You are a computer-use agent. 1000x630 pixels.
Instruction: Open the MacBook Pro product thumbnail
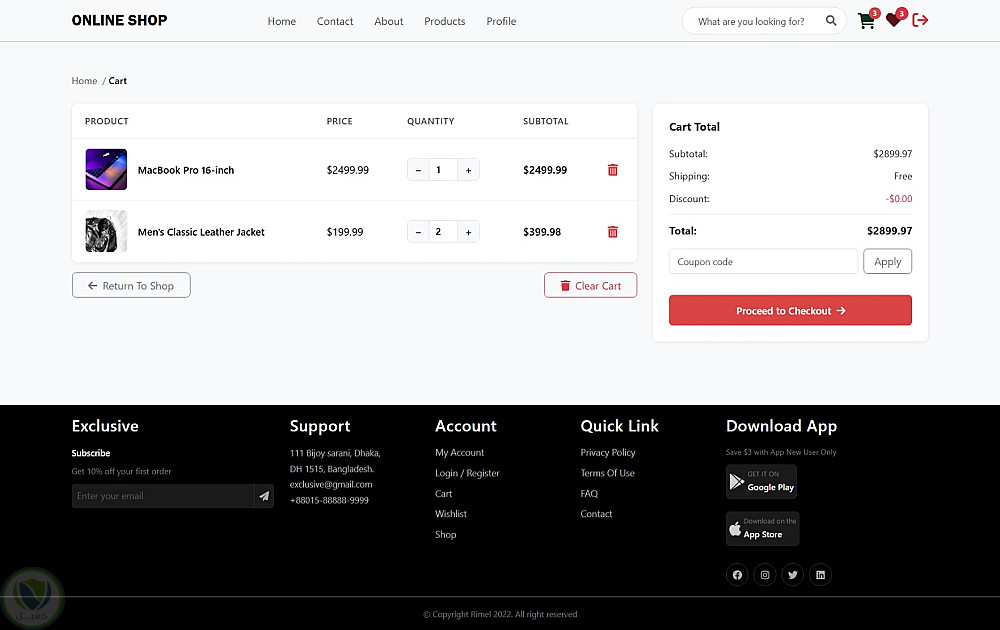click(x=106, y=170)
